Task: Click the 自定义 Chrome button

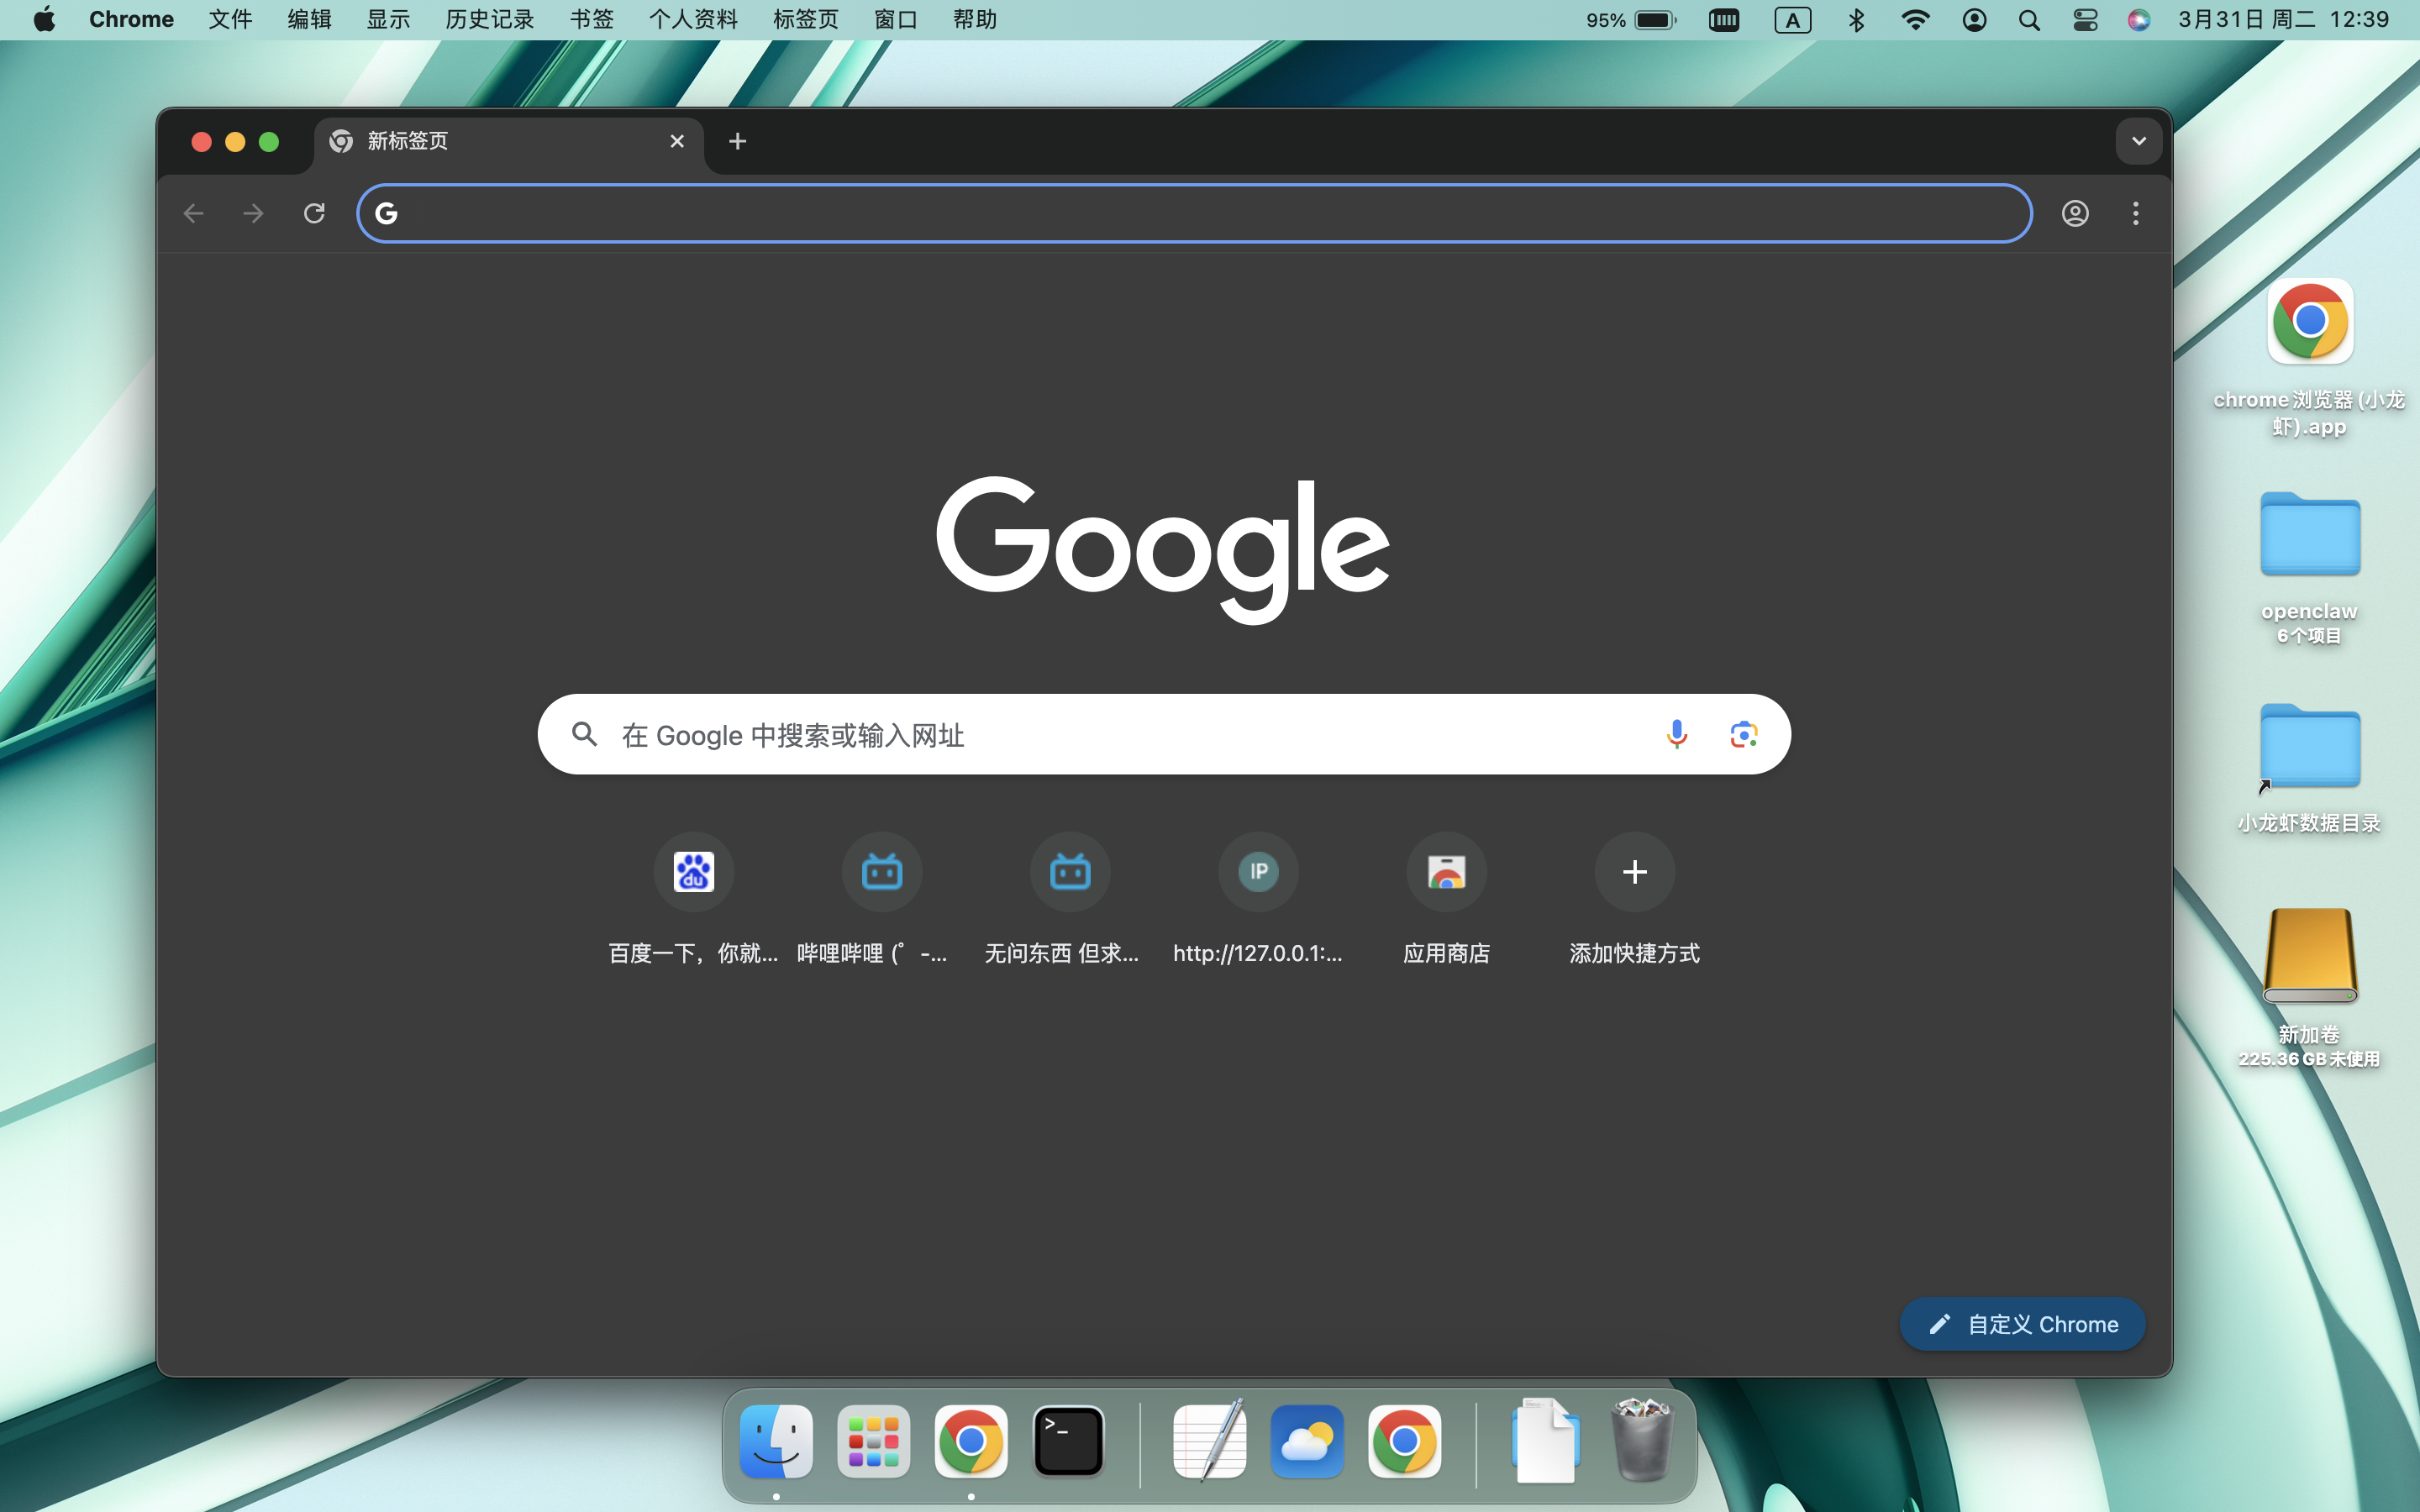Action: click(x=2022, y=1324)
